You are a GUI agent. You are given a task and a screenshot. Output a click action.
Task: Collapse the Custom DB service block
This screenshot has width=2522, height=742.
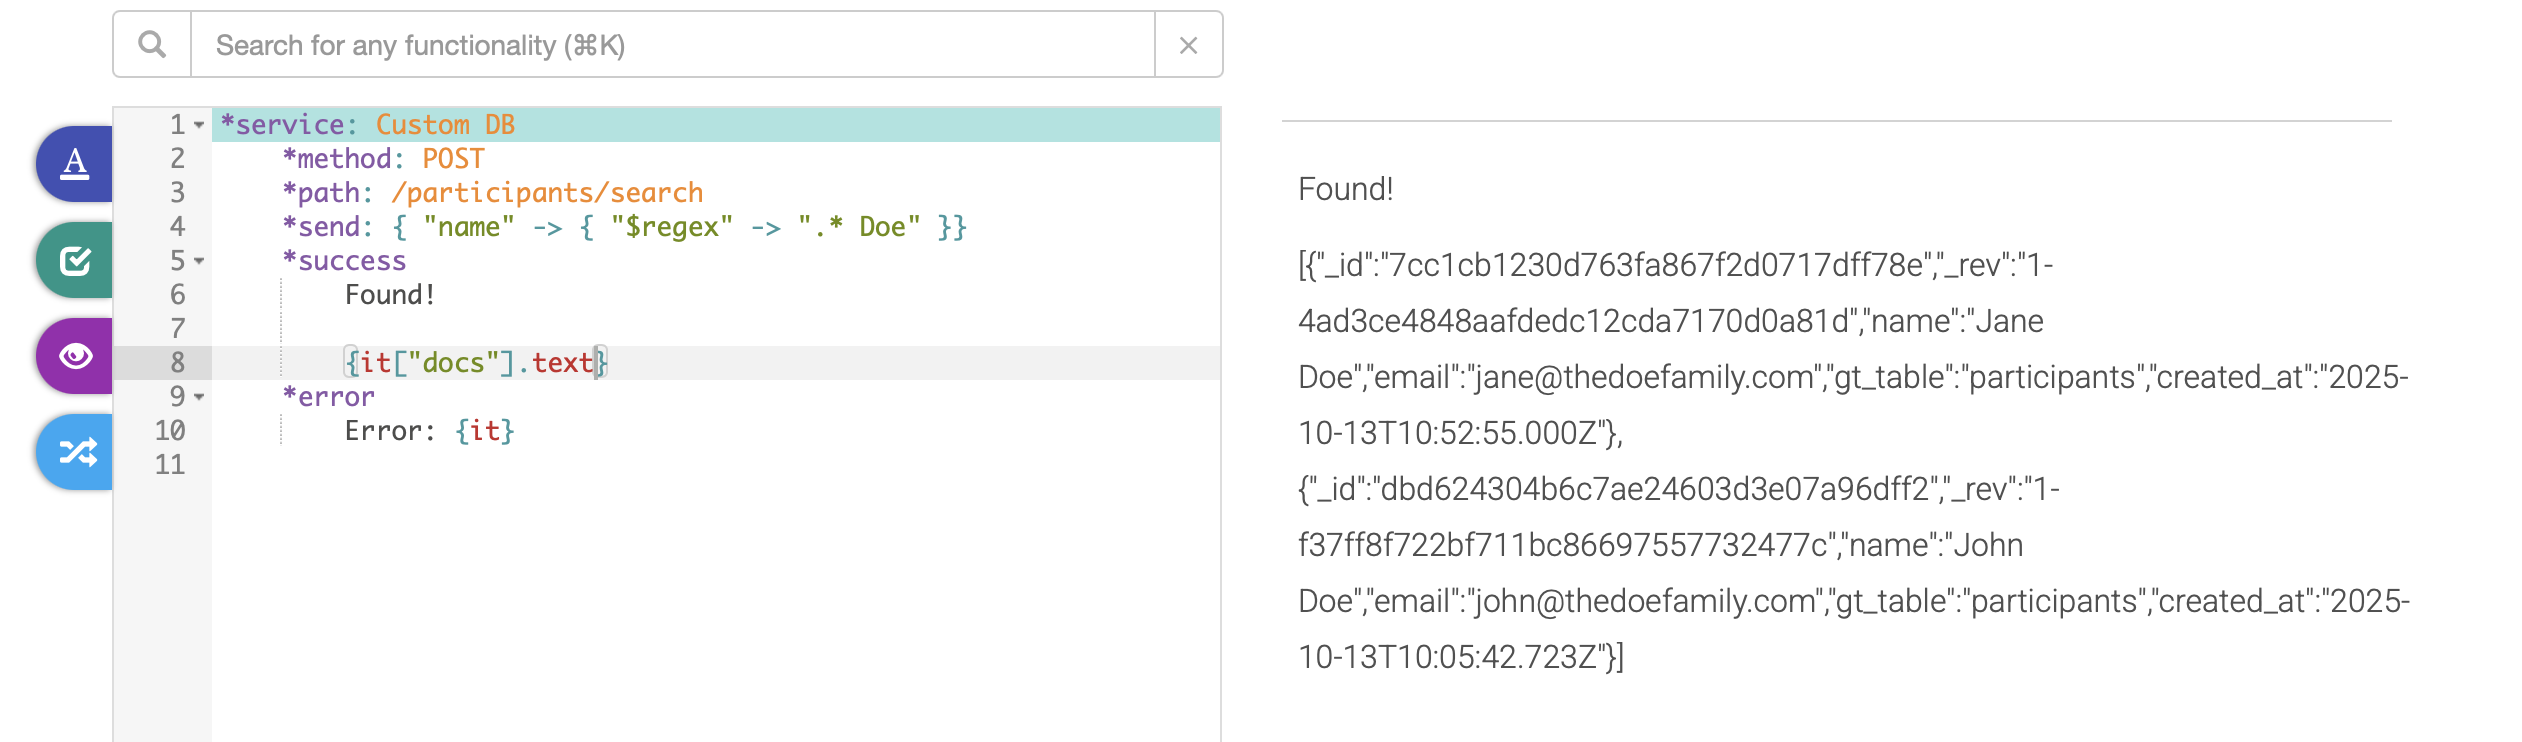pyautogui.click(x=197, y=125)
